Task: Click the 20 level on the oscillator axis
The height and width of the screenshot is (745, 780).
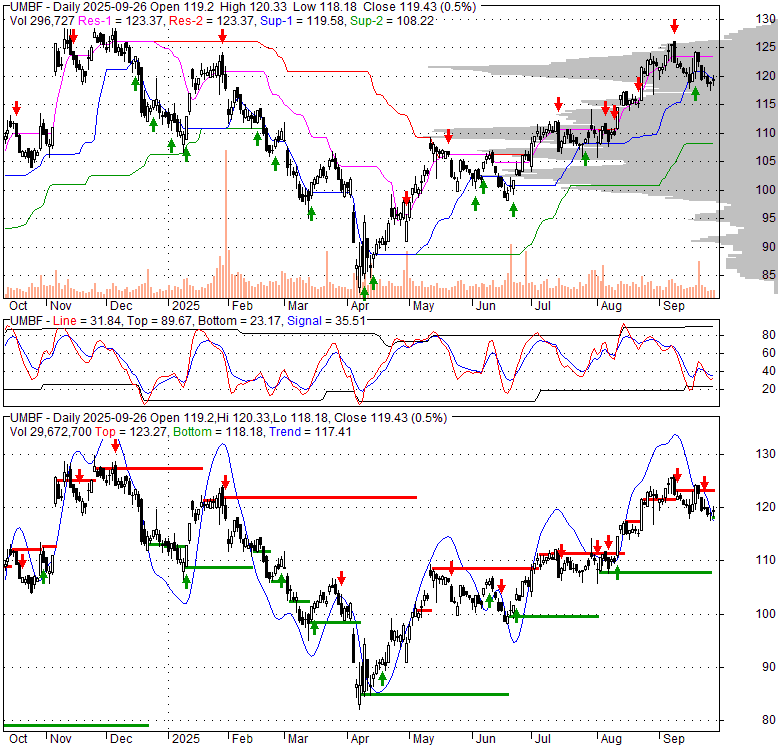Action: tap(769, 388)
